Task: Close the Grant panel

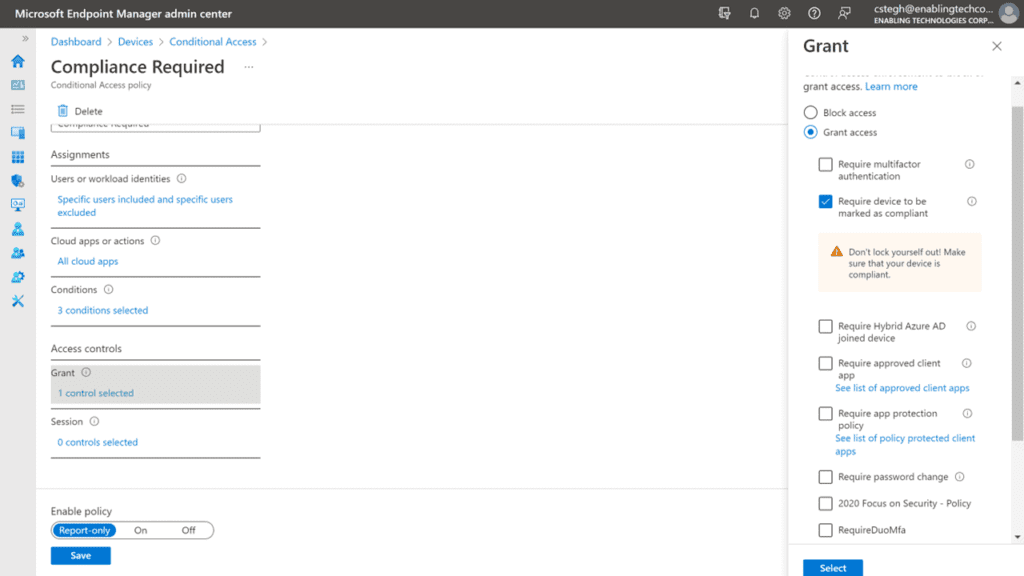Action: click(x=997, y=46)
